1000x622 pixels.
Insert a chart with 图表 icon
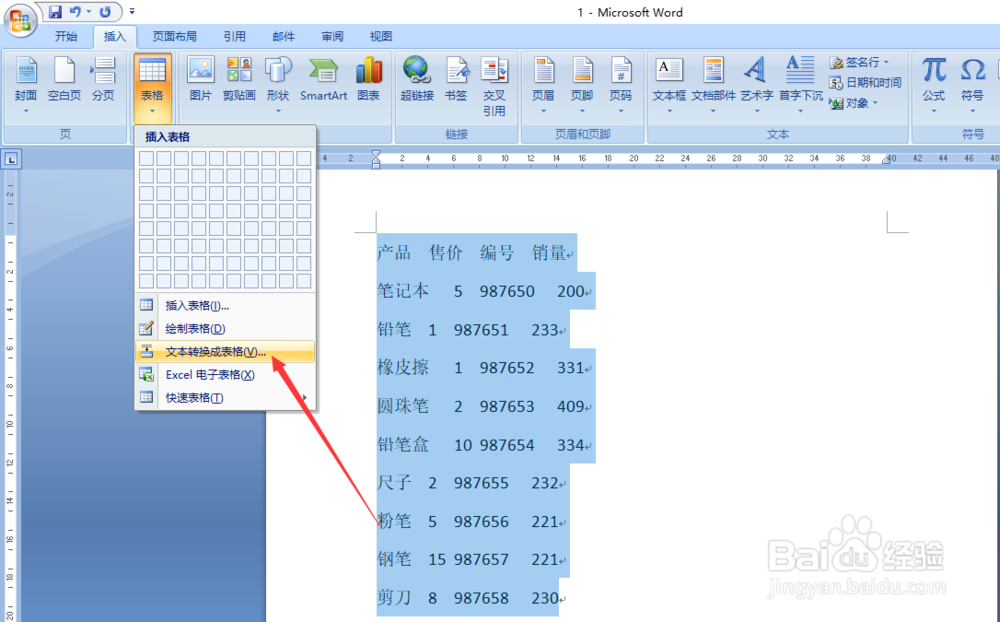click(x=369, y=80)
